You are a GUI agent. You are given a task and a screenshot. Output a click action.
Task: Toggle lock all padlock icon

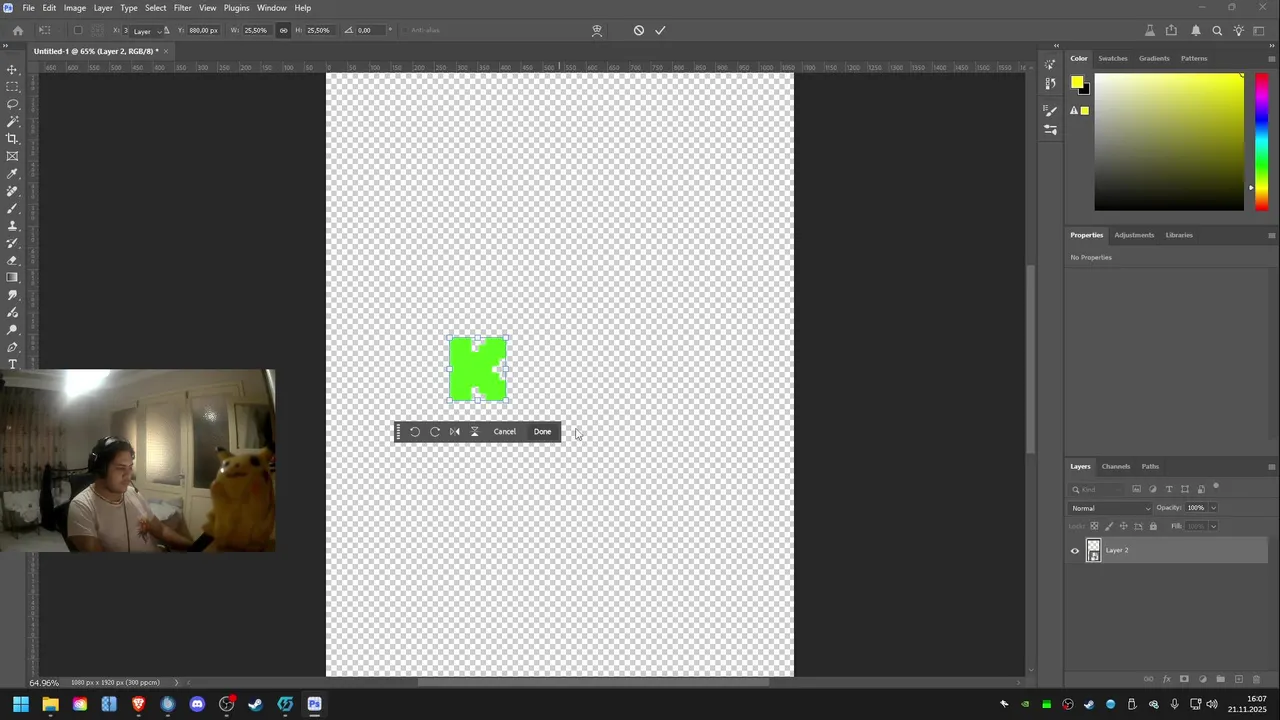(x=1153, y=526)
